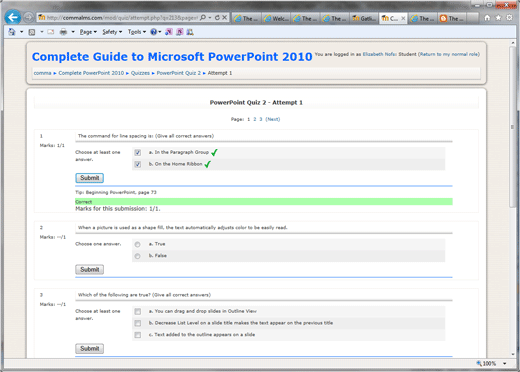
Task: Open 'comma' breadcrumb link
Action: (42, 73)
